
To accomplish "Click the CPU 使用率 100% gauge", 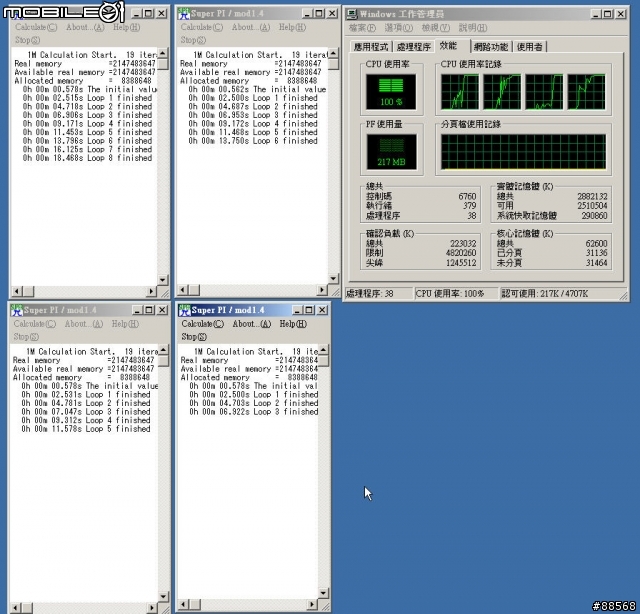I will pos(391,91).
